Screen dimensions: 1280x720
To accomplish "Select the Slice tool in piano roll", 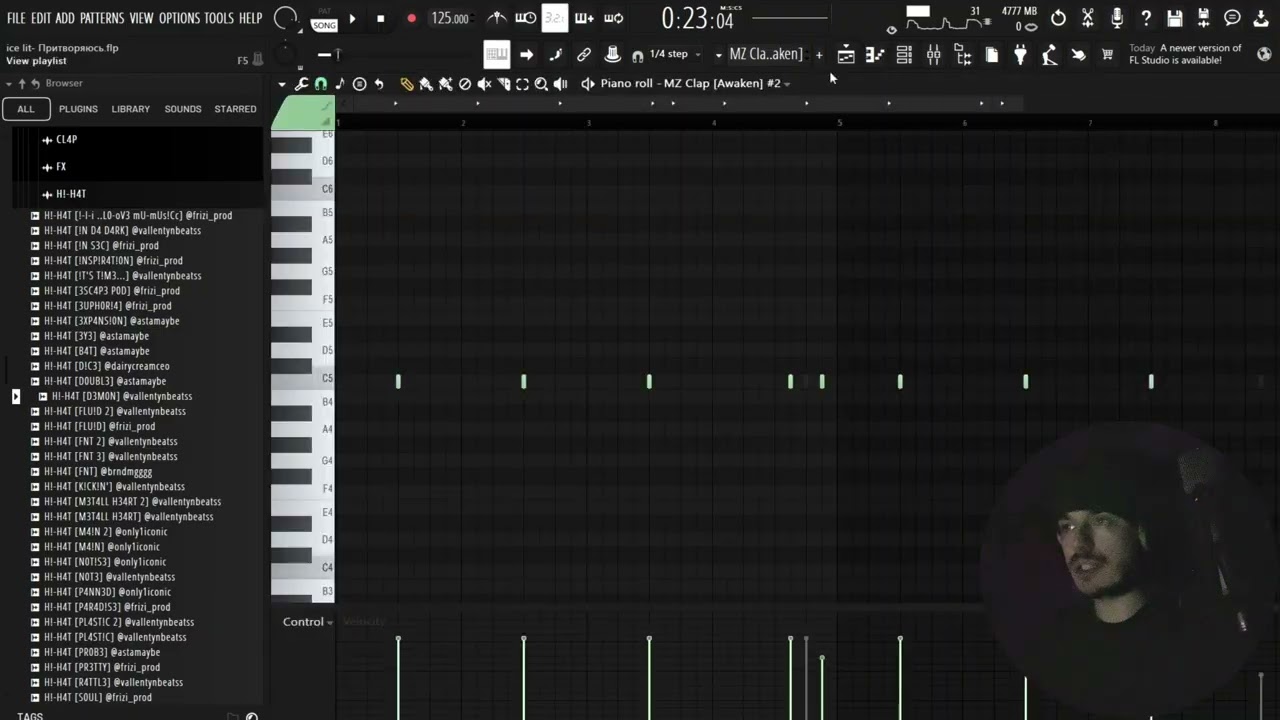I will tap(503, 84).
